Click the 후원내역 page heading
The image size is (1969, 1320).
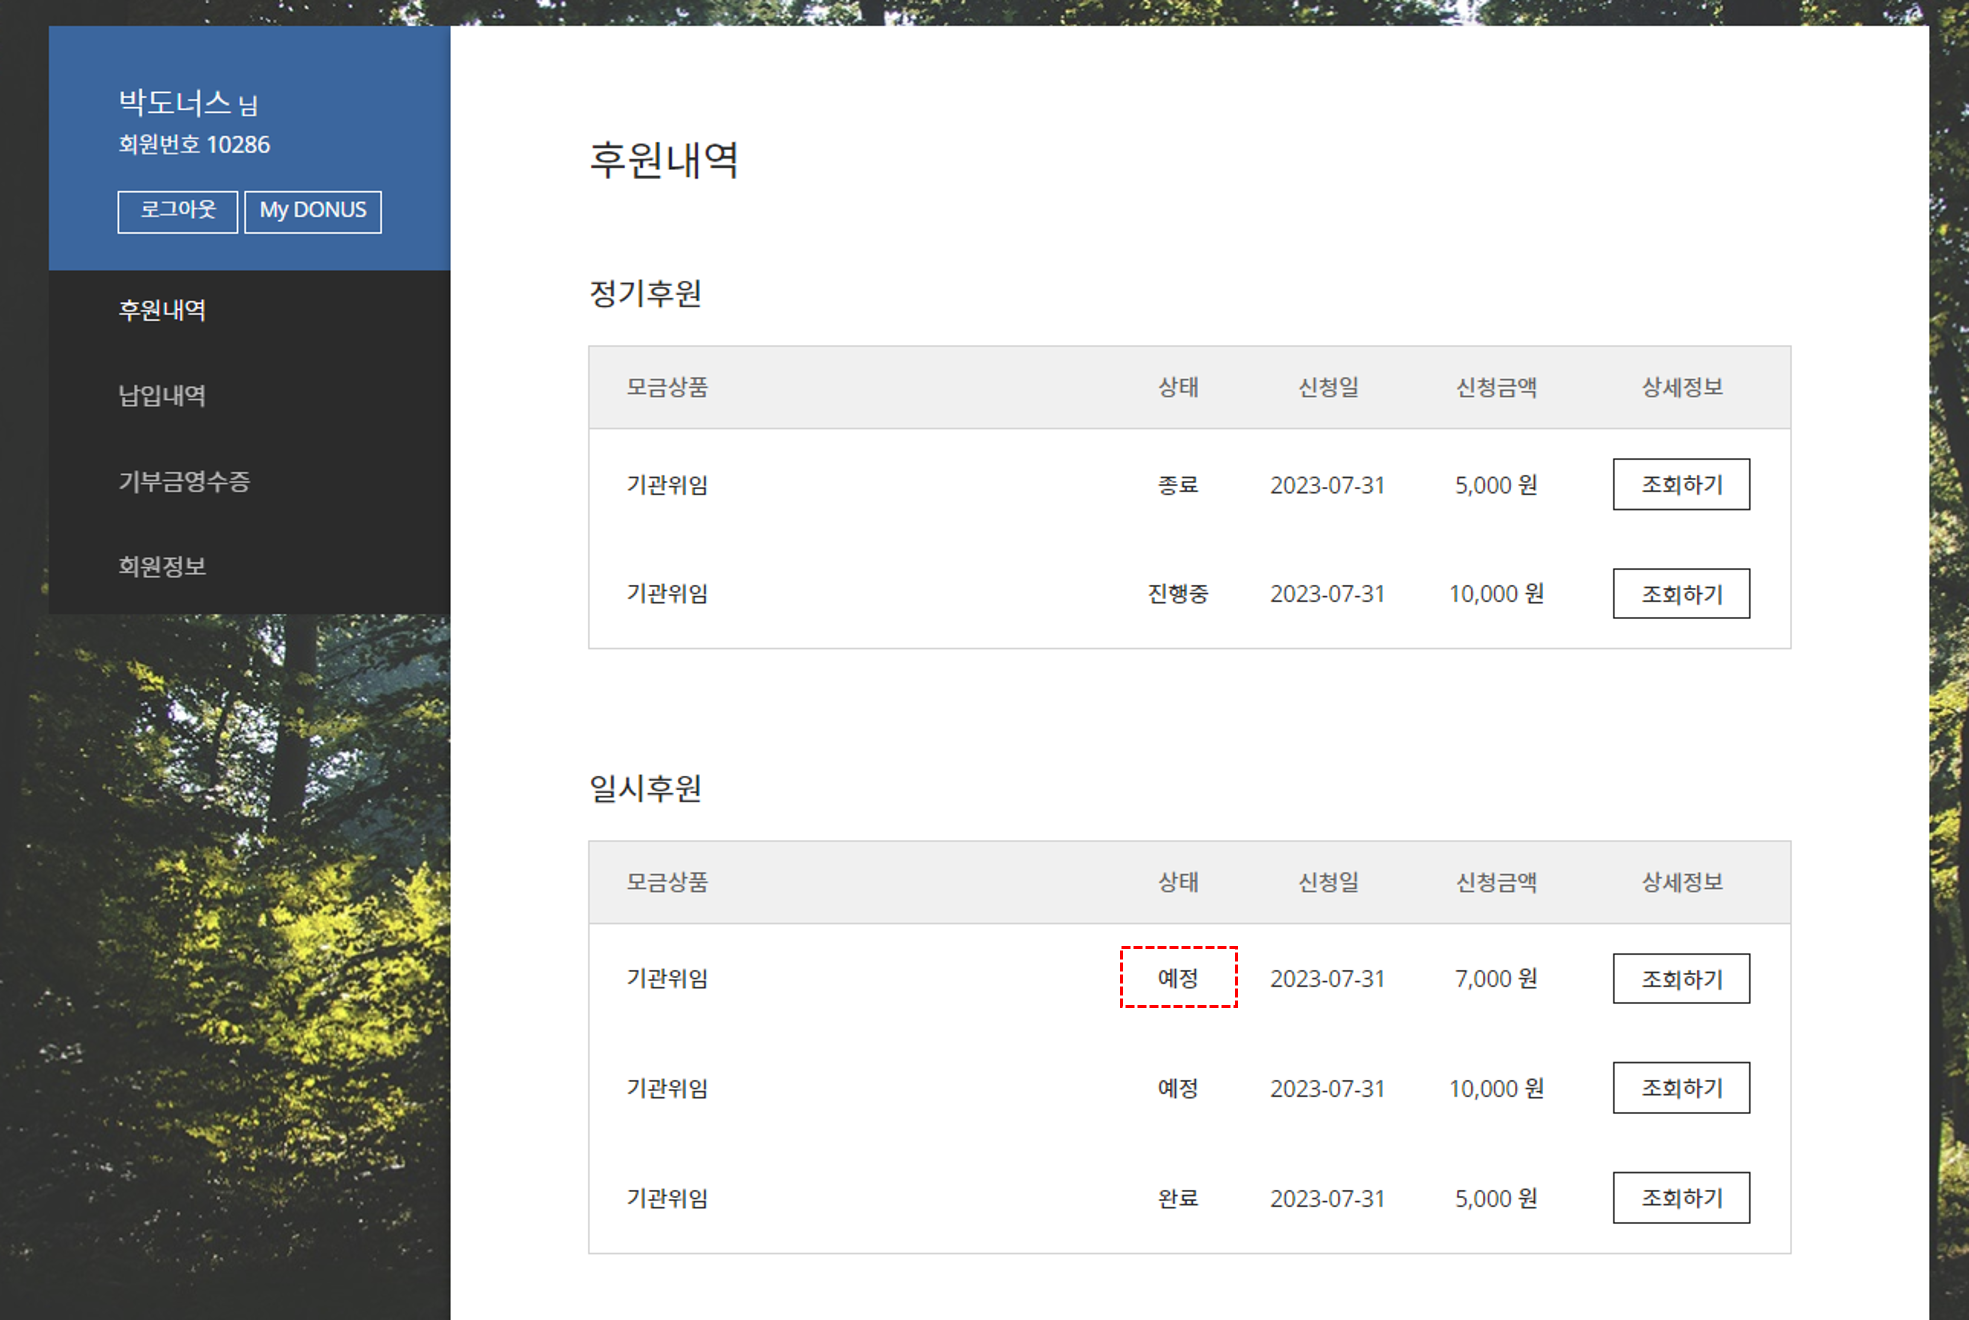664,160
